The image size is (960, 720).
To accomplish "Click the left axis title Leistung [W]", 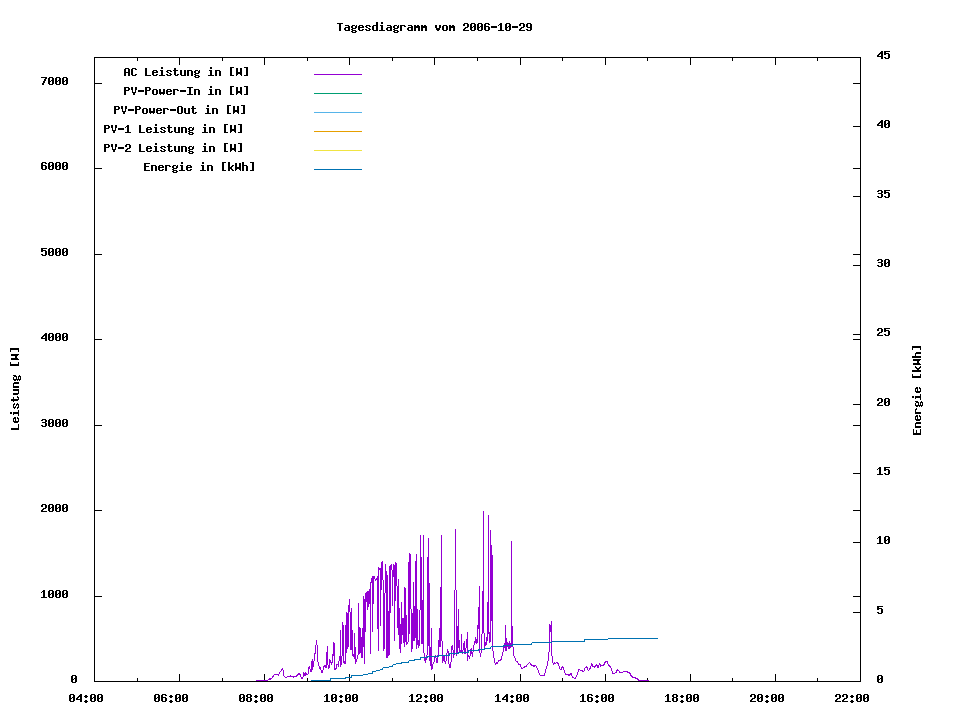I will [x=15, y=389].
